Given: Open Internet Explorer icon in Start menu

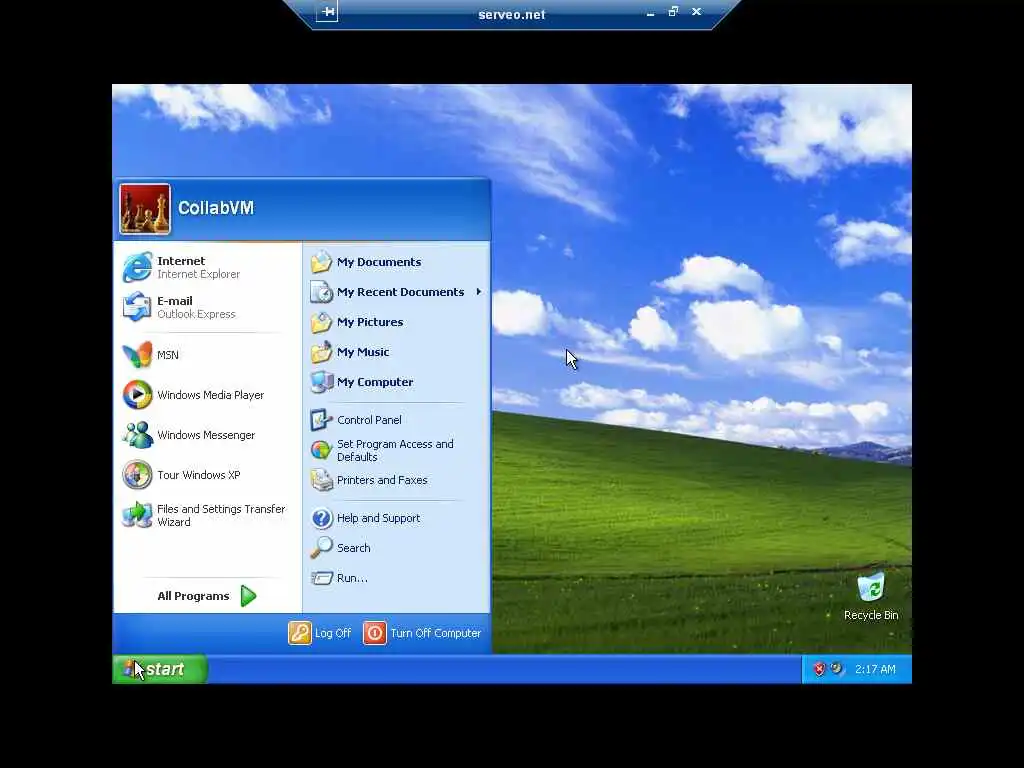Looking at the screenshot, I should click(x=137, y=267).
